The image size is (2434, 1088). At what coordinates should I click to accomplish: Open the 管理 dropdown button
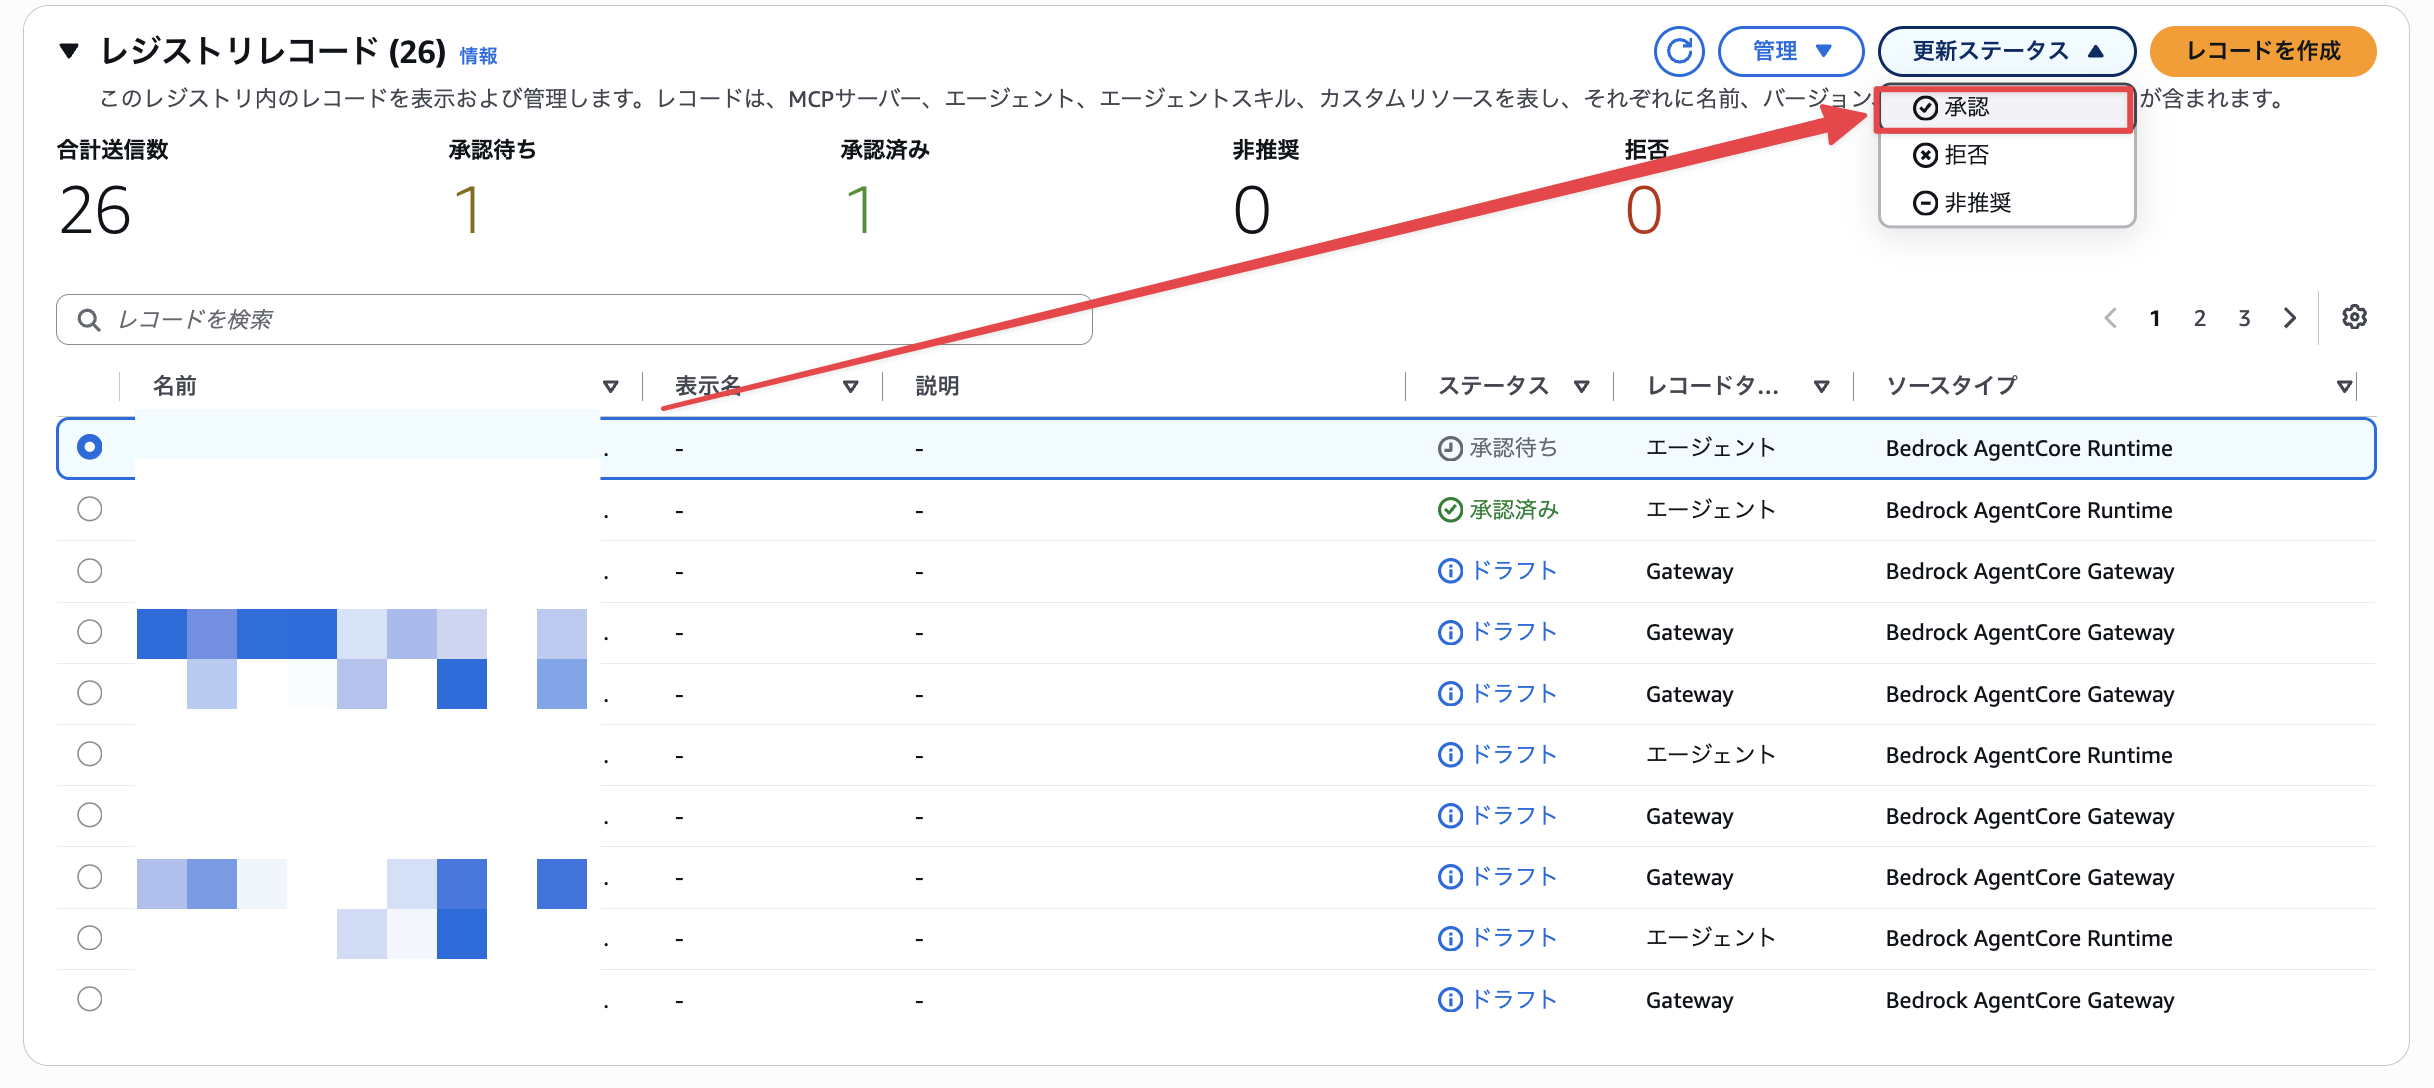(x=1791, y=51)
